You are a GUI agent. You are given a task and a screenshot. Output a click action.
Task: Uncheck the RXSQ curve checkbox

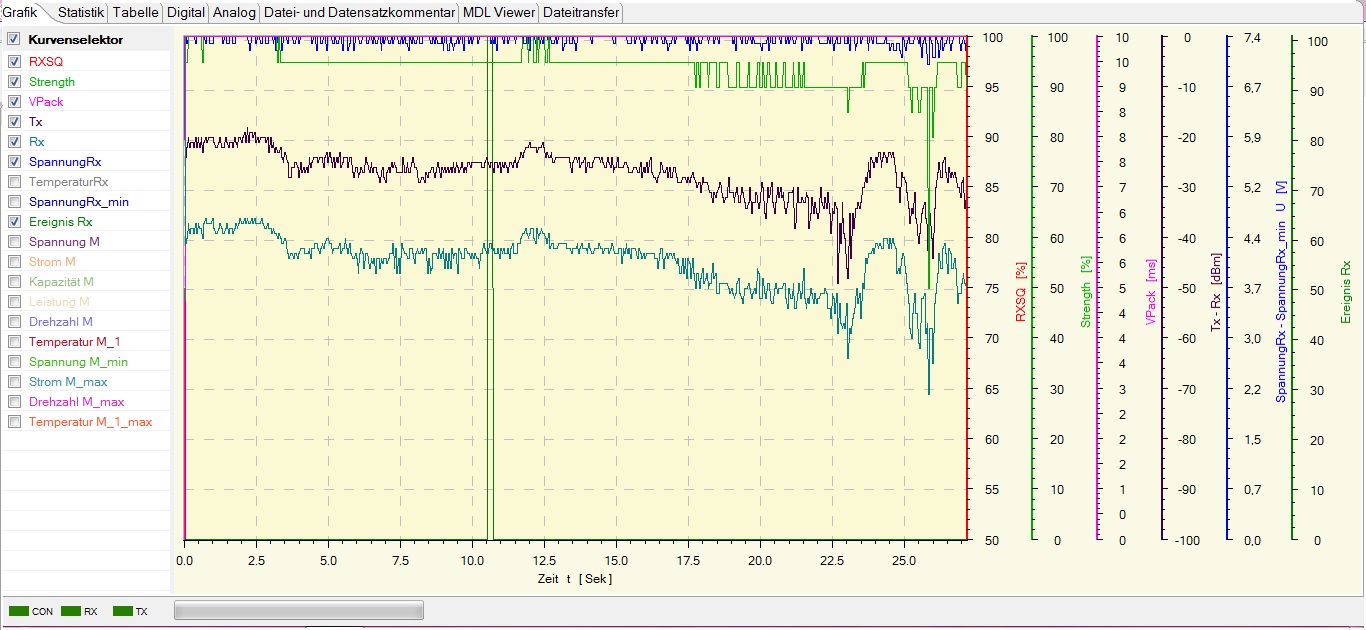(14, 61)
